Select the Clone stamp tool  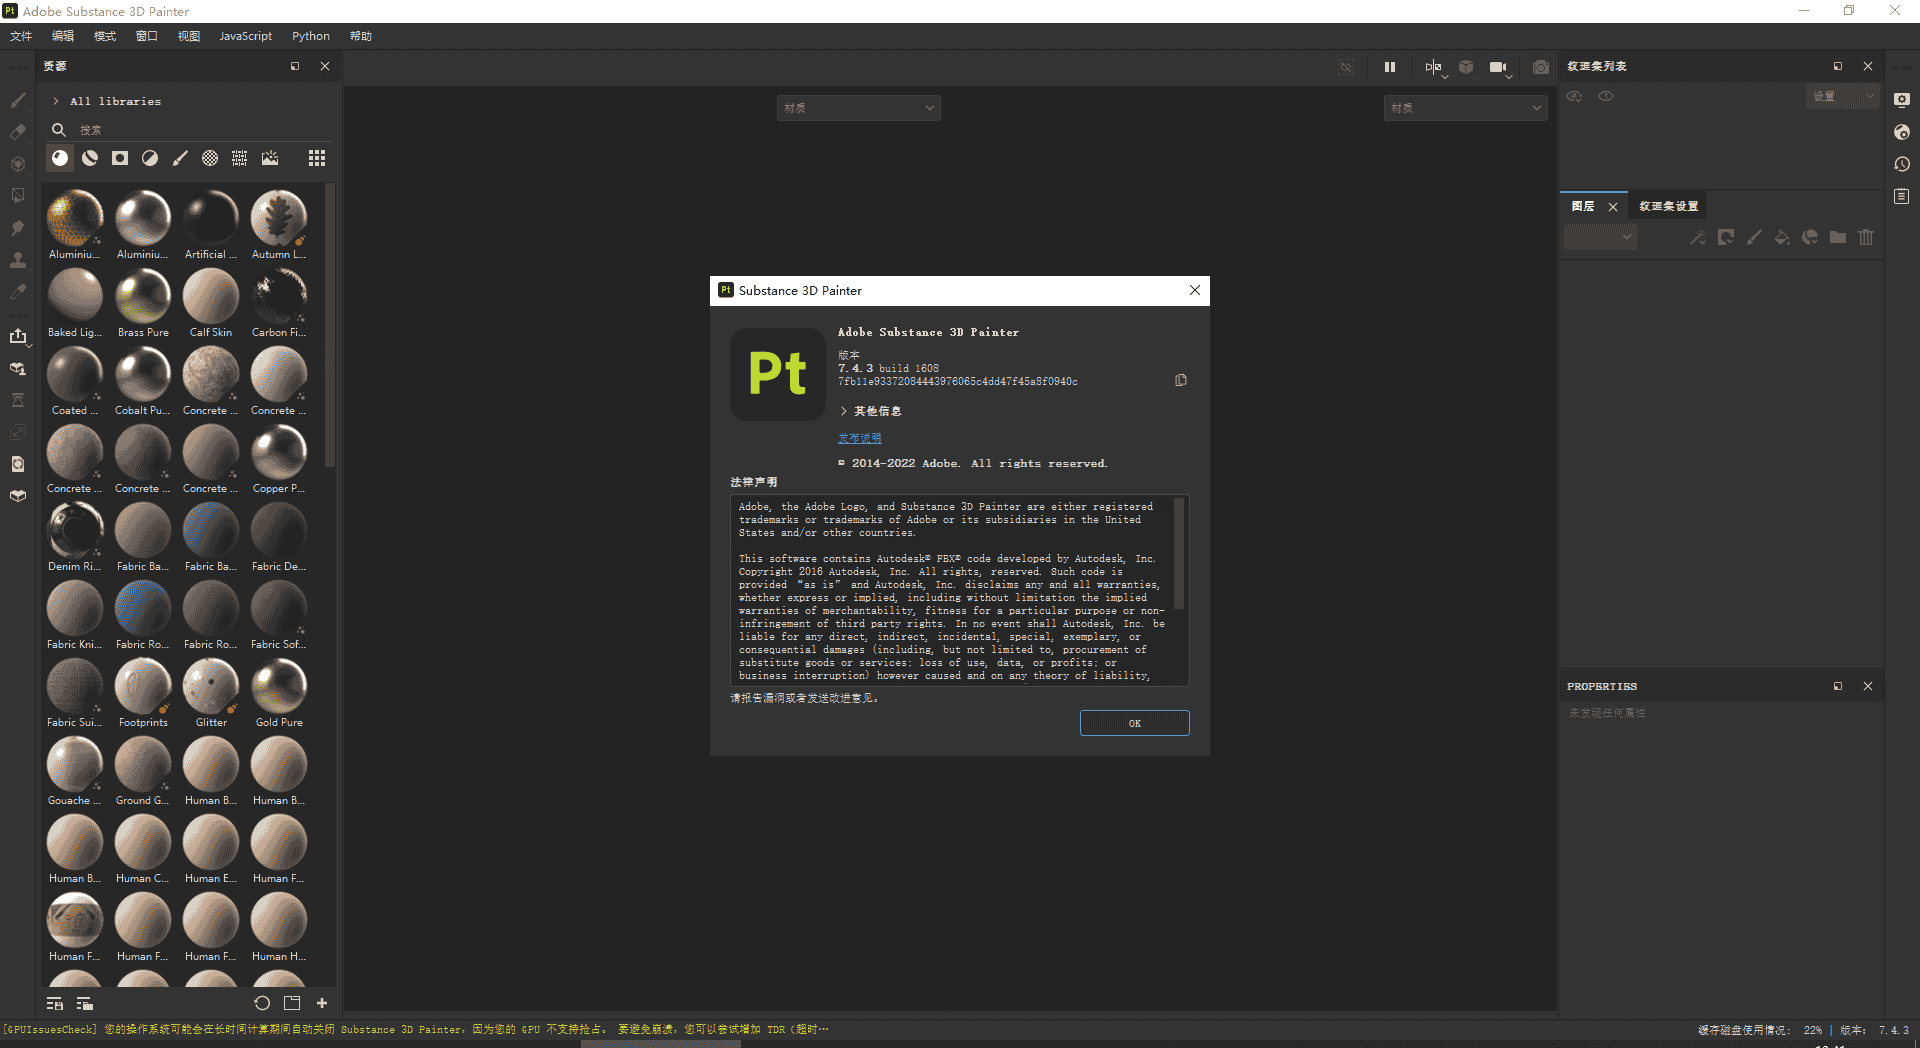coord(17,259)
